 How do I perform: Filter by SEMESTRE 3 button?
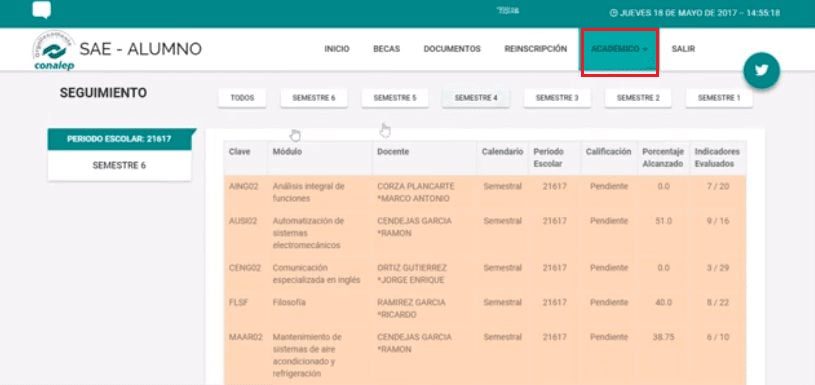(557, 98)
